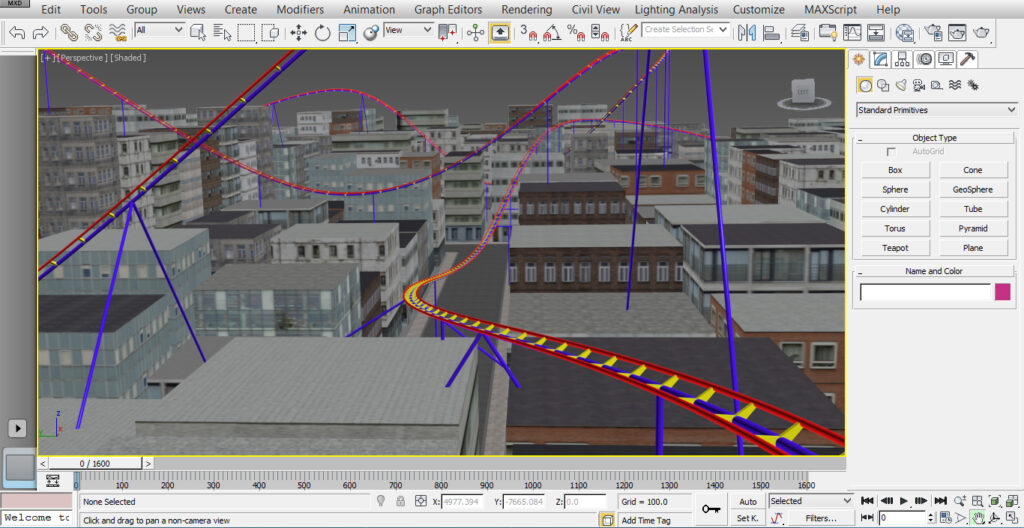The image size is (1024, 528).
Task: Click frame 800 on the timeline ruler
Action: pos(441,486)
